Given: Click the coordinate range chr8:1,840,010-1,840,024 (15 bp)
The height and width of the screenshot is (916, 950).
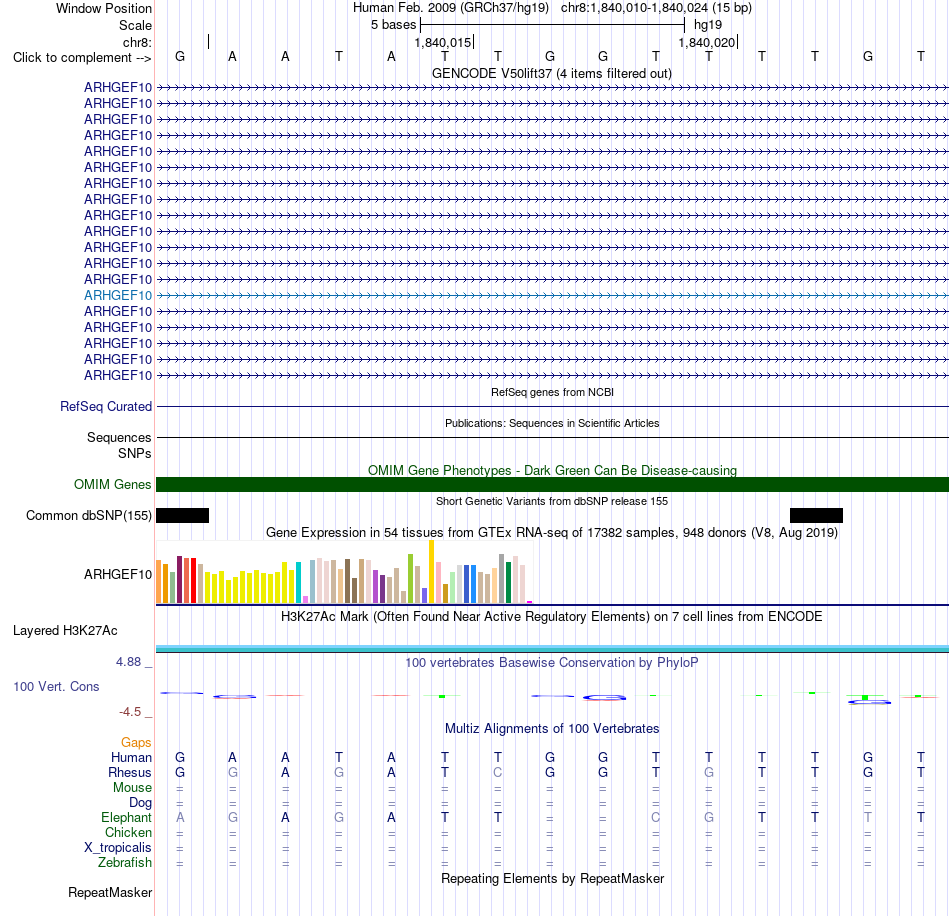Looking at the screenshot, I should pyautogui.click(x=656, y=8).
